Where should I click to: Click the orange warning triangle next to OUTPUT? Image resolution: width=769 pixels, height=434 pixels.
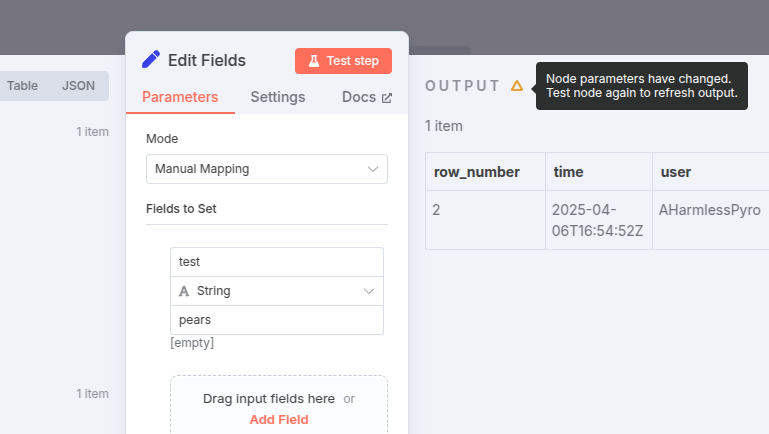coord(517,86)
